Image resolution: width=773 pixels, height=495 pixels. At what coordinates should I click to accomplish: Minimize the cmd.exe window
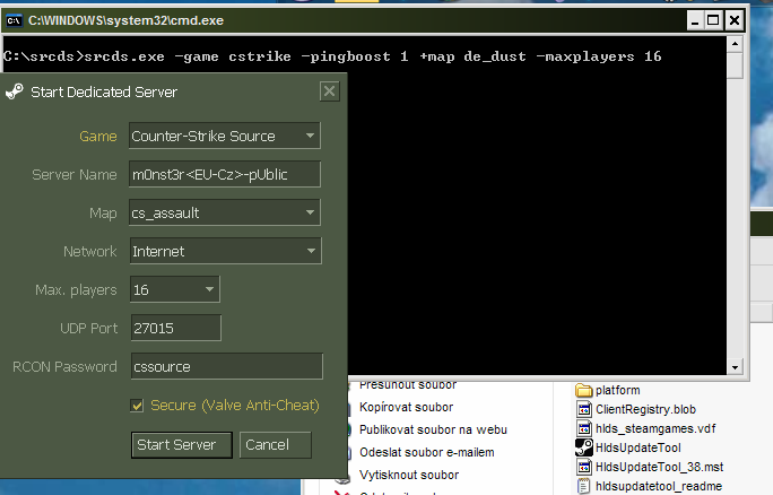tap(695, 21)
